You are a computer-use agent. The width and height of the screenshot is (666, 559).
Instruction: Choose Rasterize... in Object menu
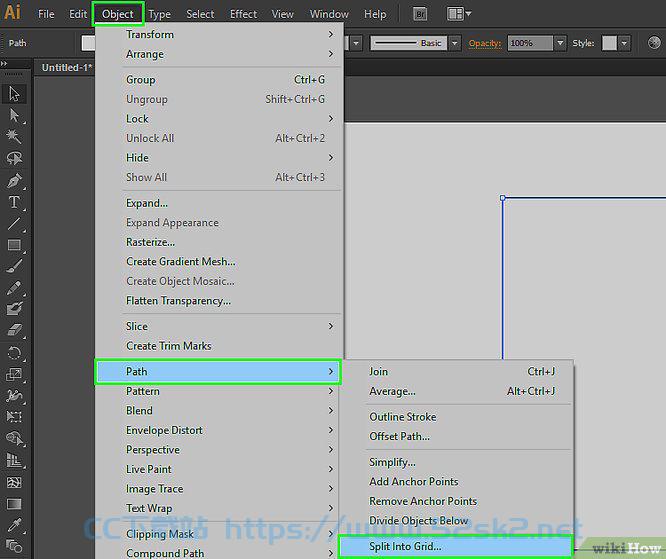coord(219,242)
